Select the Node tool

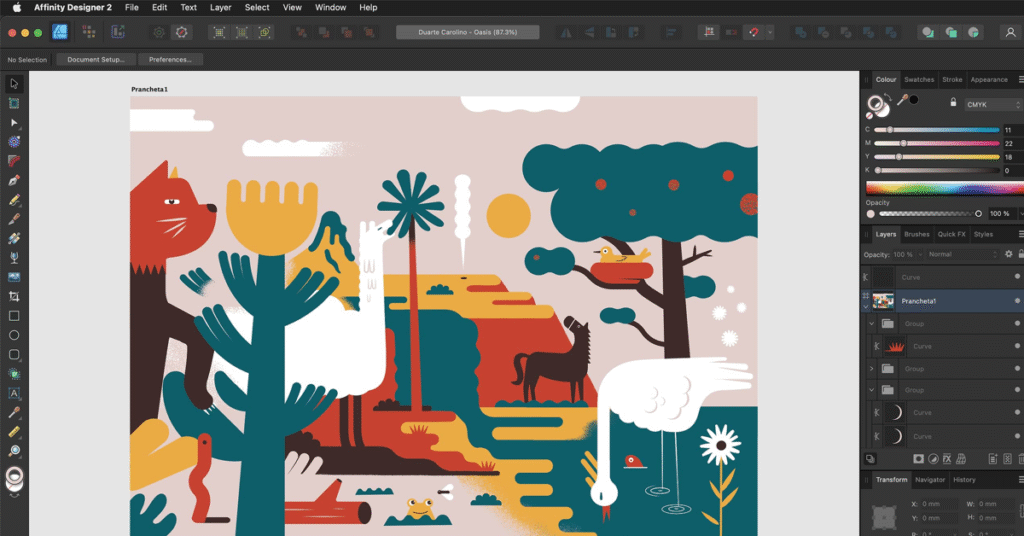(x=14, y=122)
